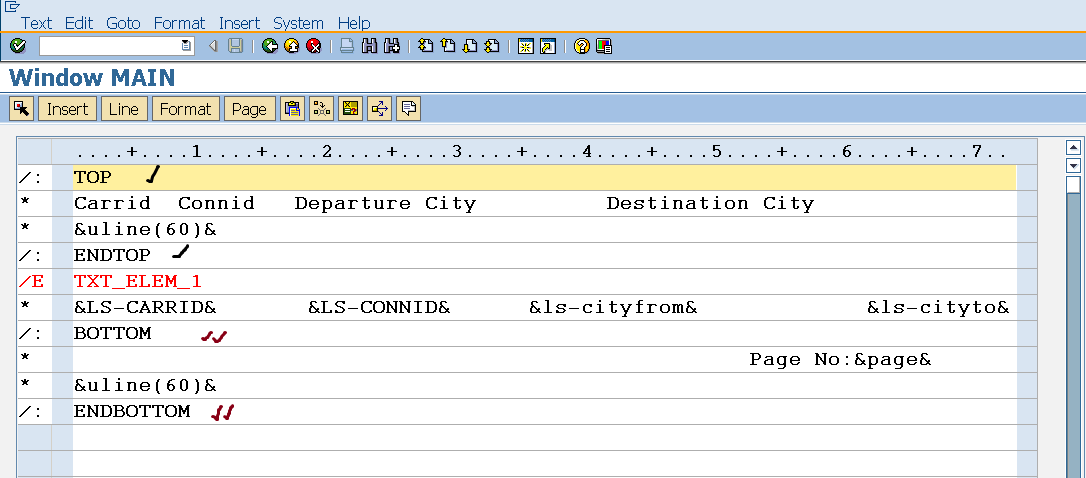1086x478 pixels.
Task: Click the 'Carrid' heading text
Action: pos(112,203)
